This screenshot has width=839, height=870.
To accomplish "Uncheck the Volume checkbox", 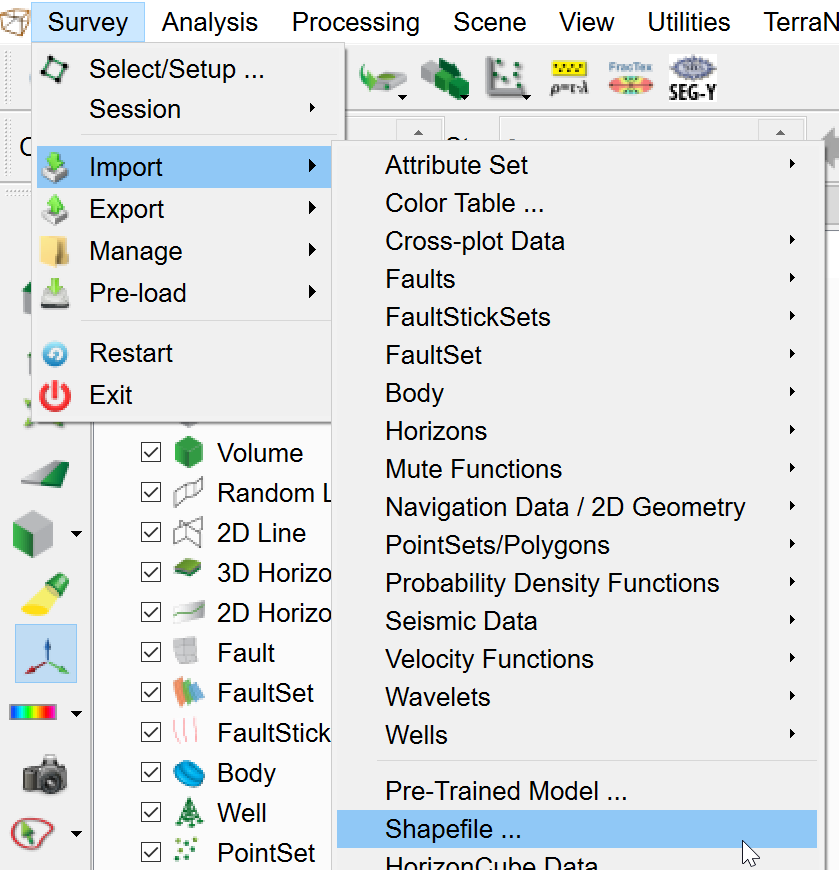I will [x=151, y=453].
